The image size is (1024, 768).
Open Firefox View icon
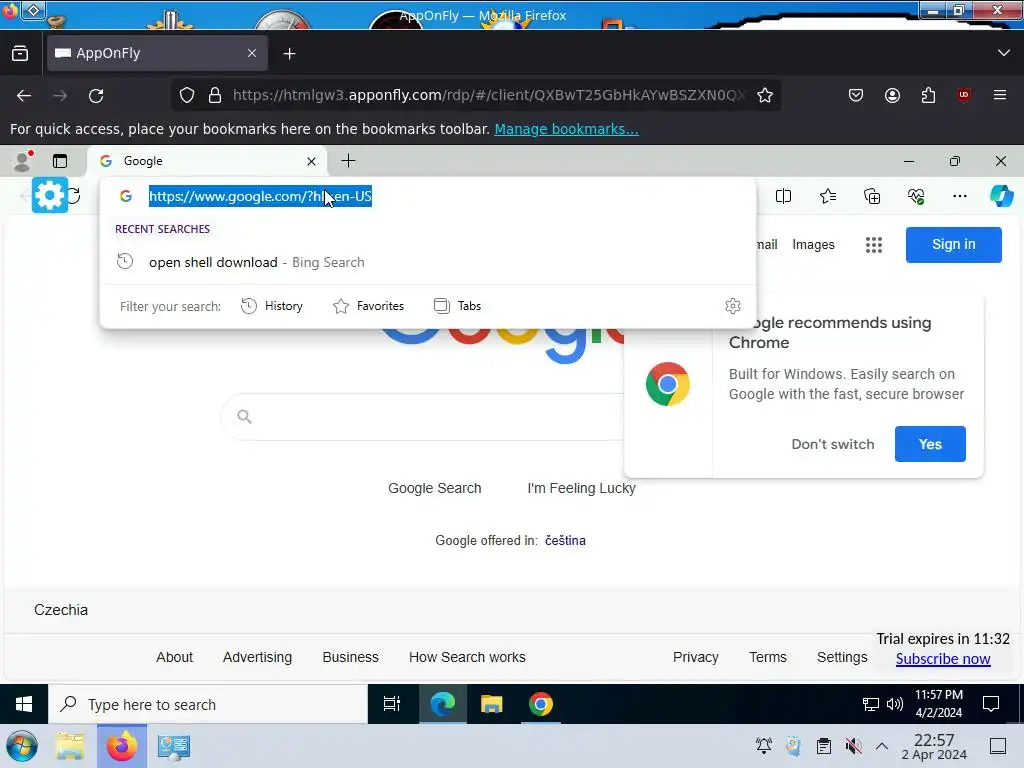[20, 54]
